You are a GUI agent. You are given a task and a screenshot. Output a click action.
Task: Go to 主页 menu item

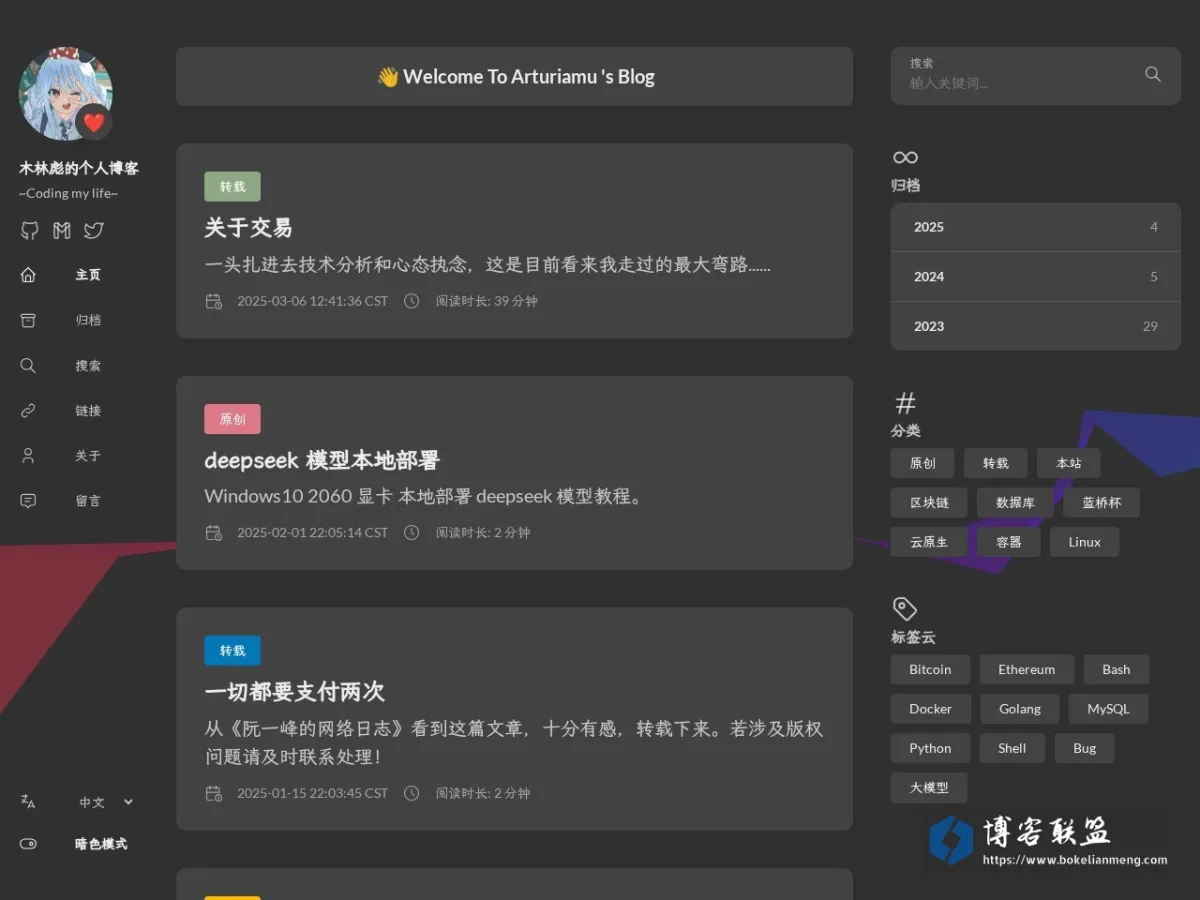coord(88,275)
